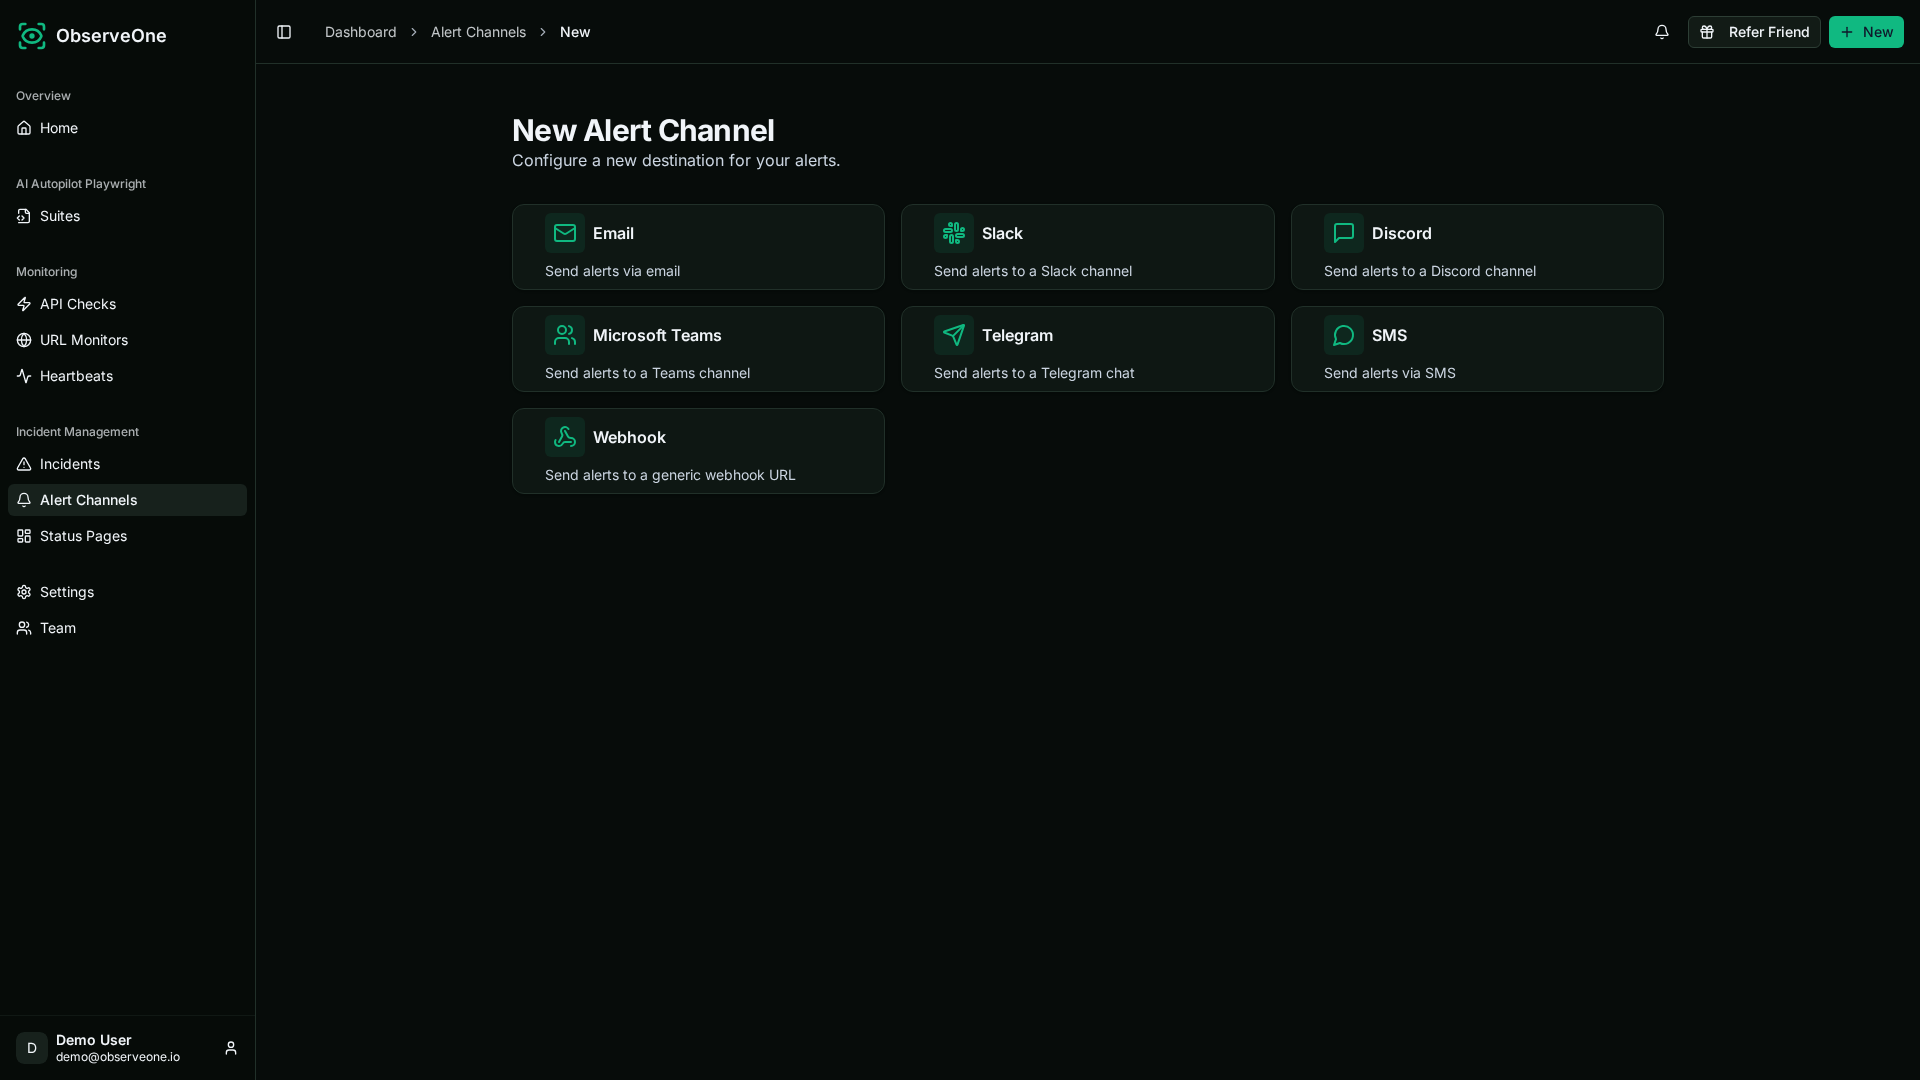
Task: Select Alert Channels sidebar item
Action: (x=127, y=500)
